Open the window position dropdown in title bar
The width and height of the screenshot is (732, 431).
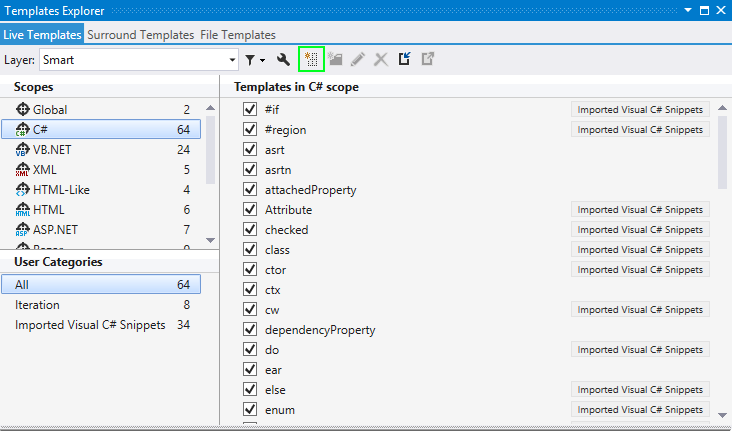(687, 11)
